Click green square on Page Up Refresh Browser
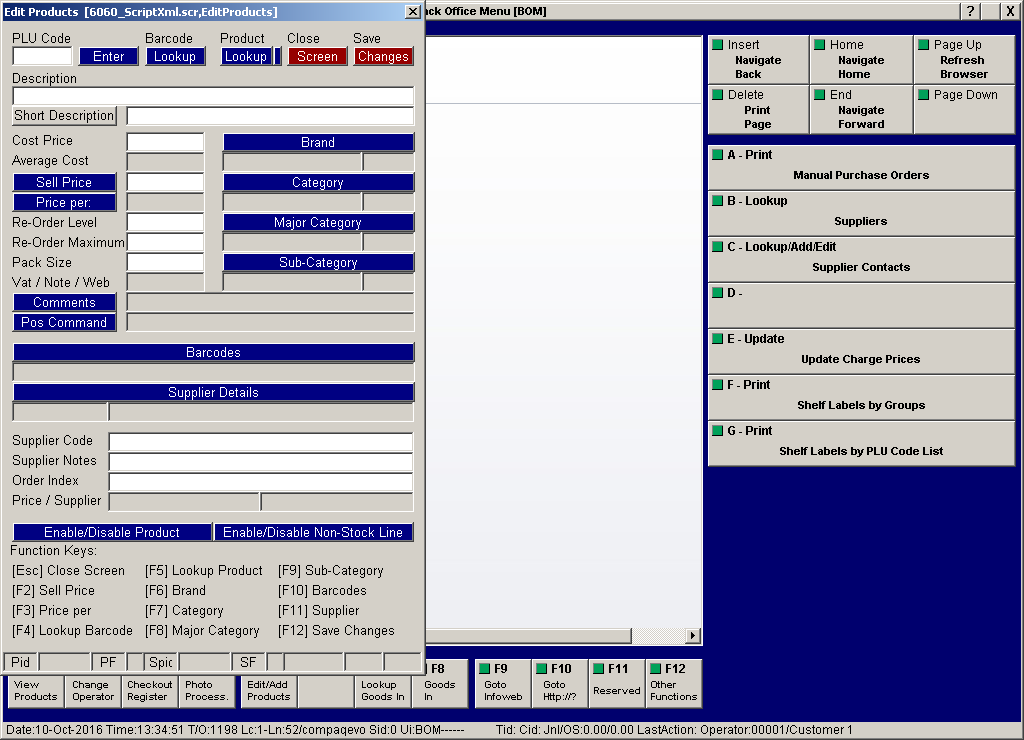The height and width of the screenshot is (740, 1024). (x=923, y=44)
